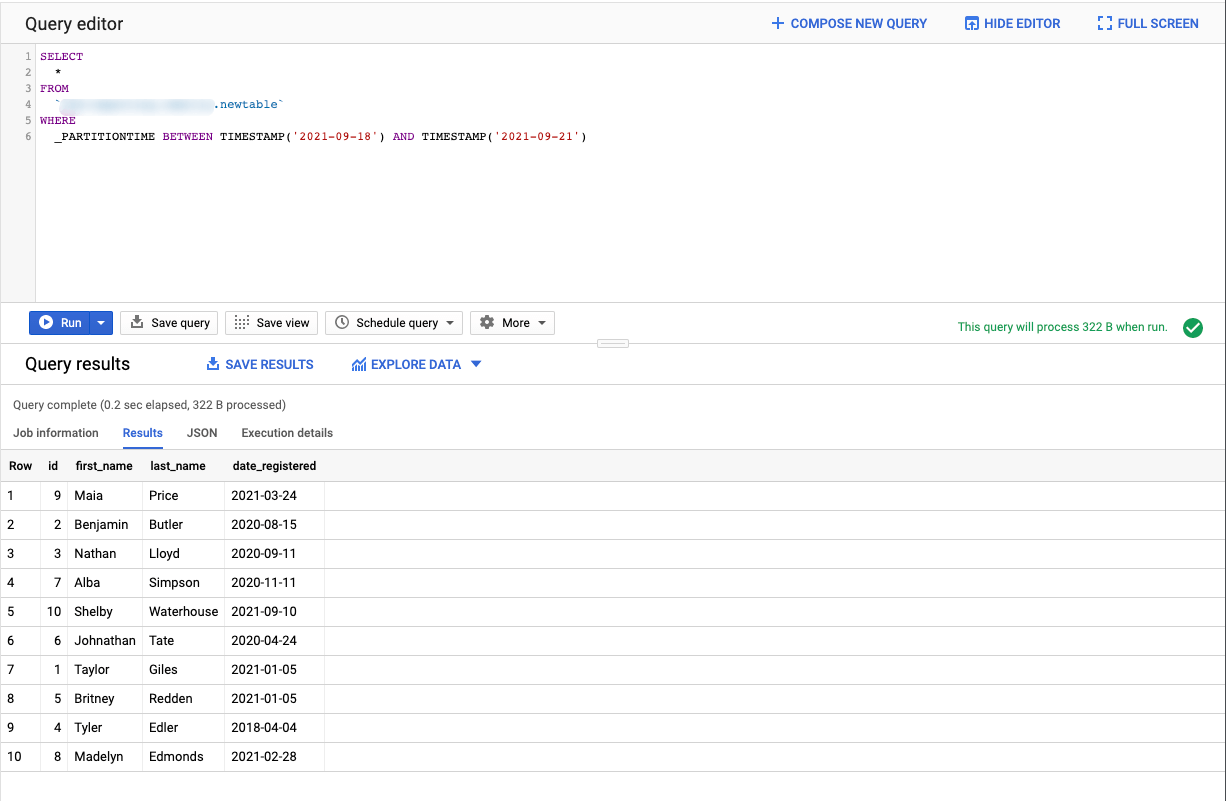Expand the Explore Data dropdown arrow
The width and height of the screenshot is (1226, 801).
pos(476,364)
